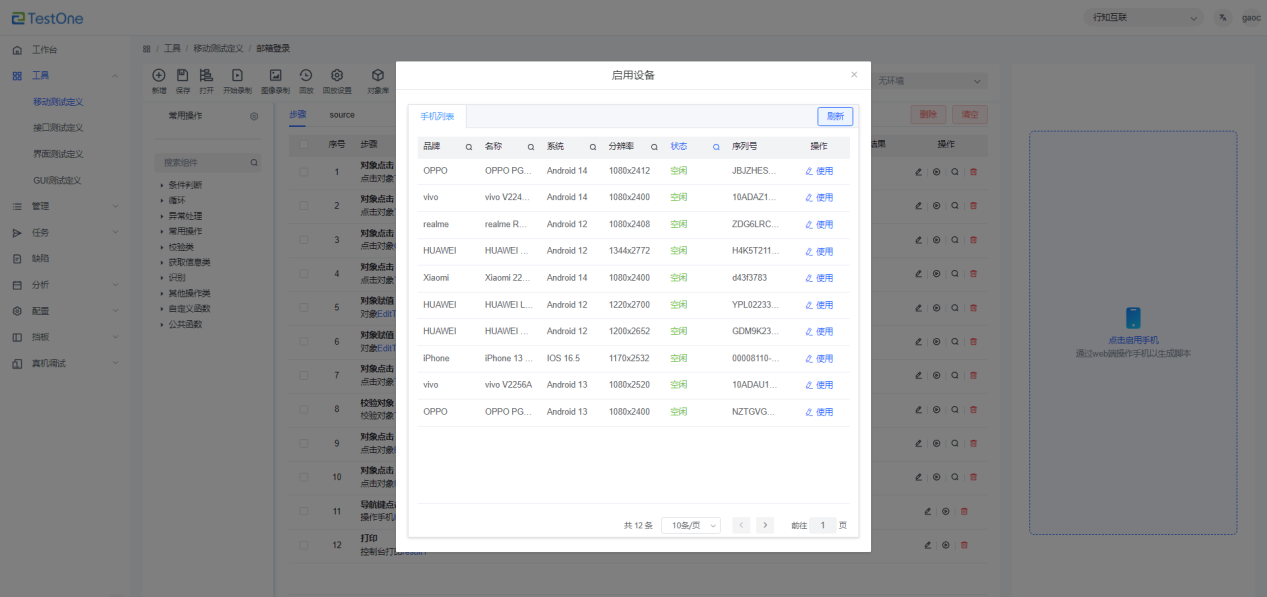Click the 1170x2532 resolution cell
This screenshot has width=1267, height=597.
(x=629, y=358)
